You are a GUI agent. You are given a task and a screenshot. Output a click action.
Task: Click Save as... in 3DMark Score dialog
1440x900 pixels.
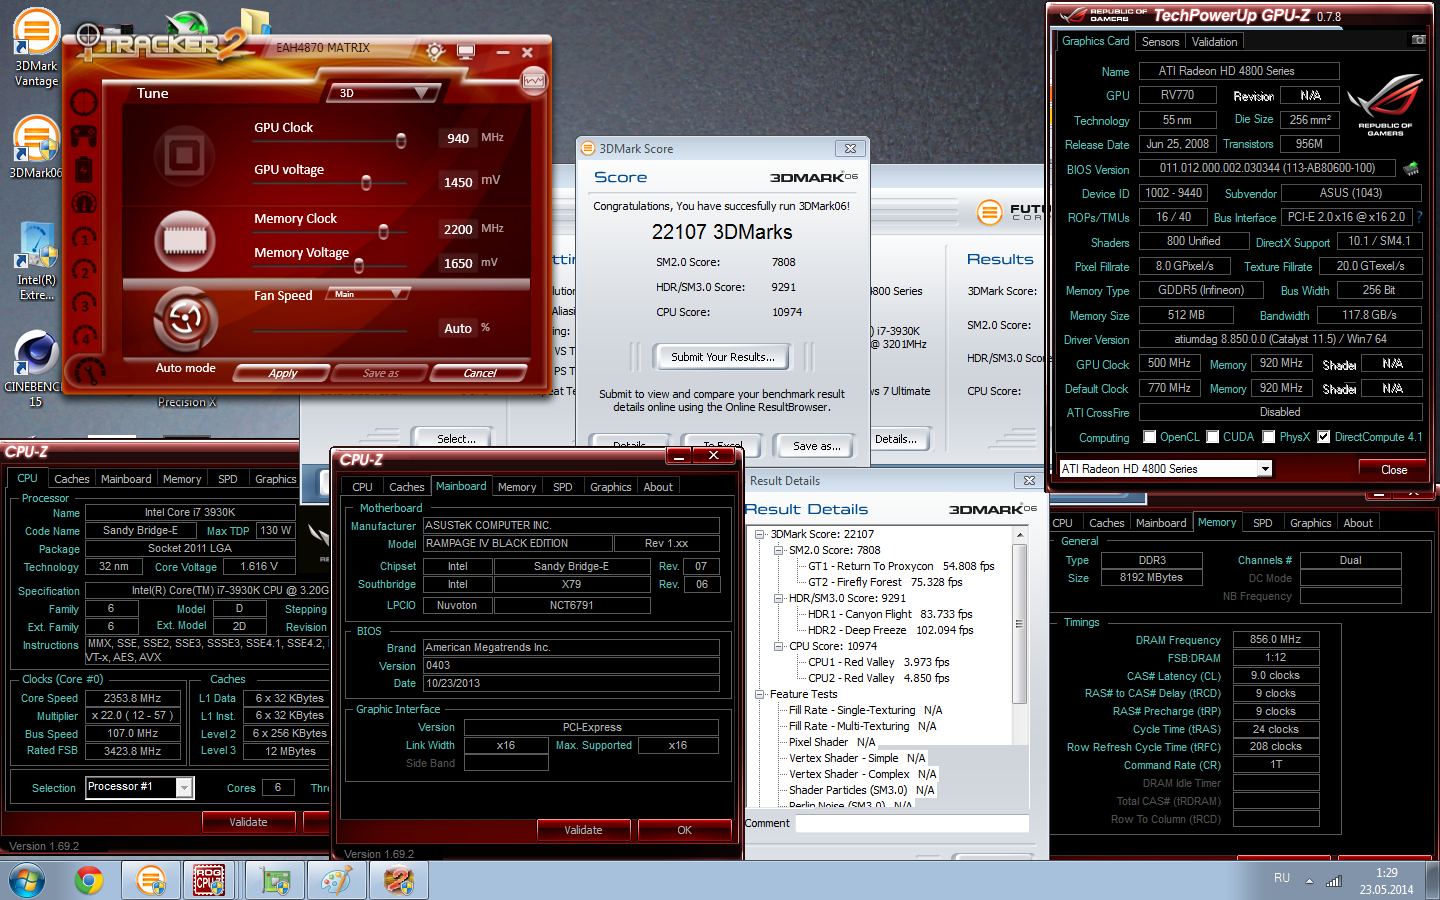point(816,446)
